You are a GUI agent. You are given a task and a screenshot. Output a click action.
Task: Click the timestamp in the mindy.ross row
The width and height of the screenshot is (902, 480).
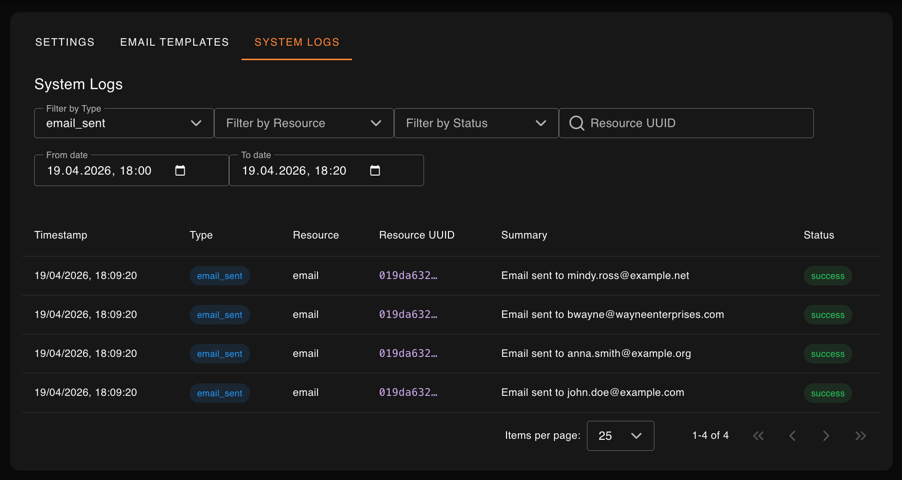click(86, 276)
